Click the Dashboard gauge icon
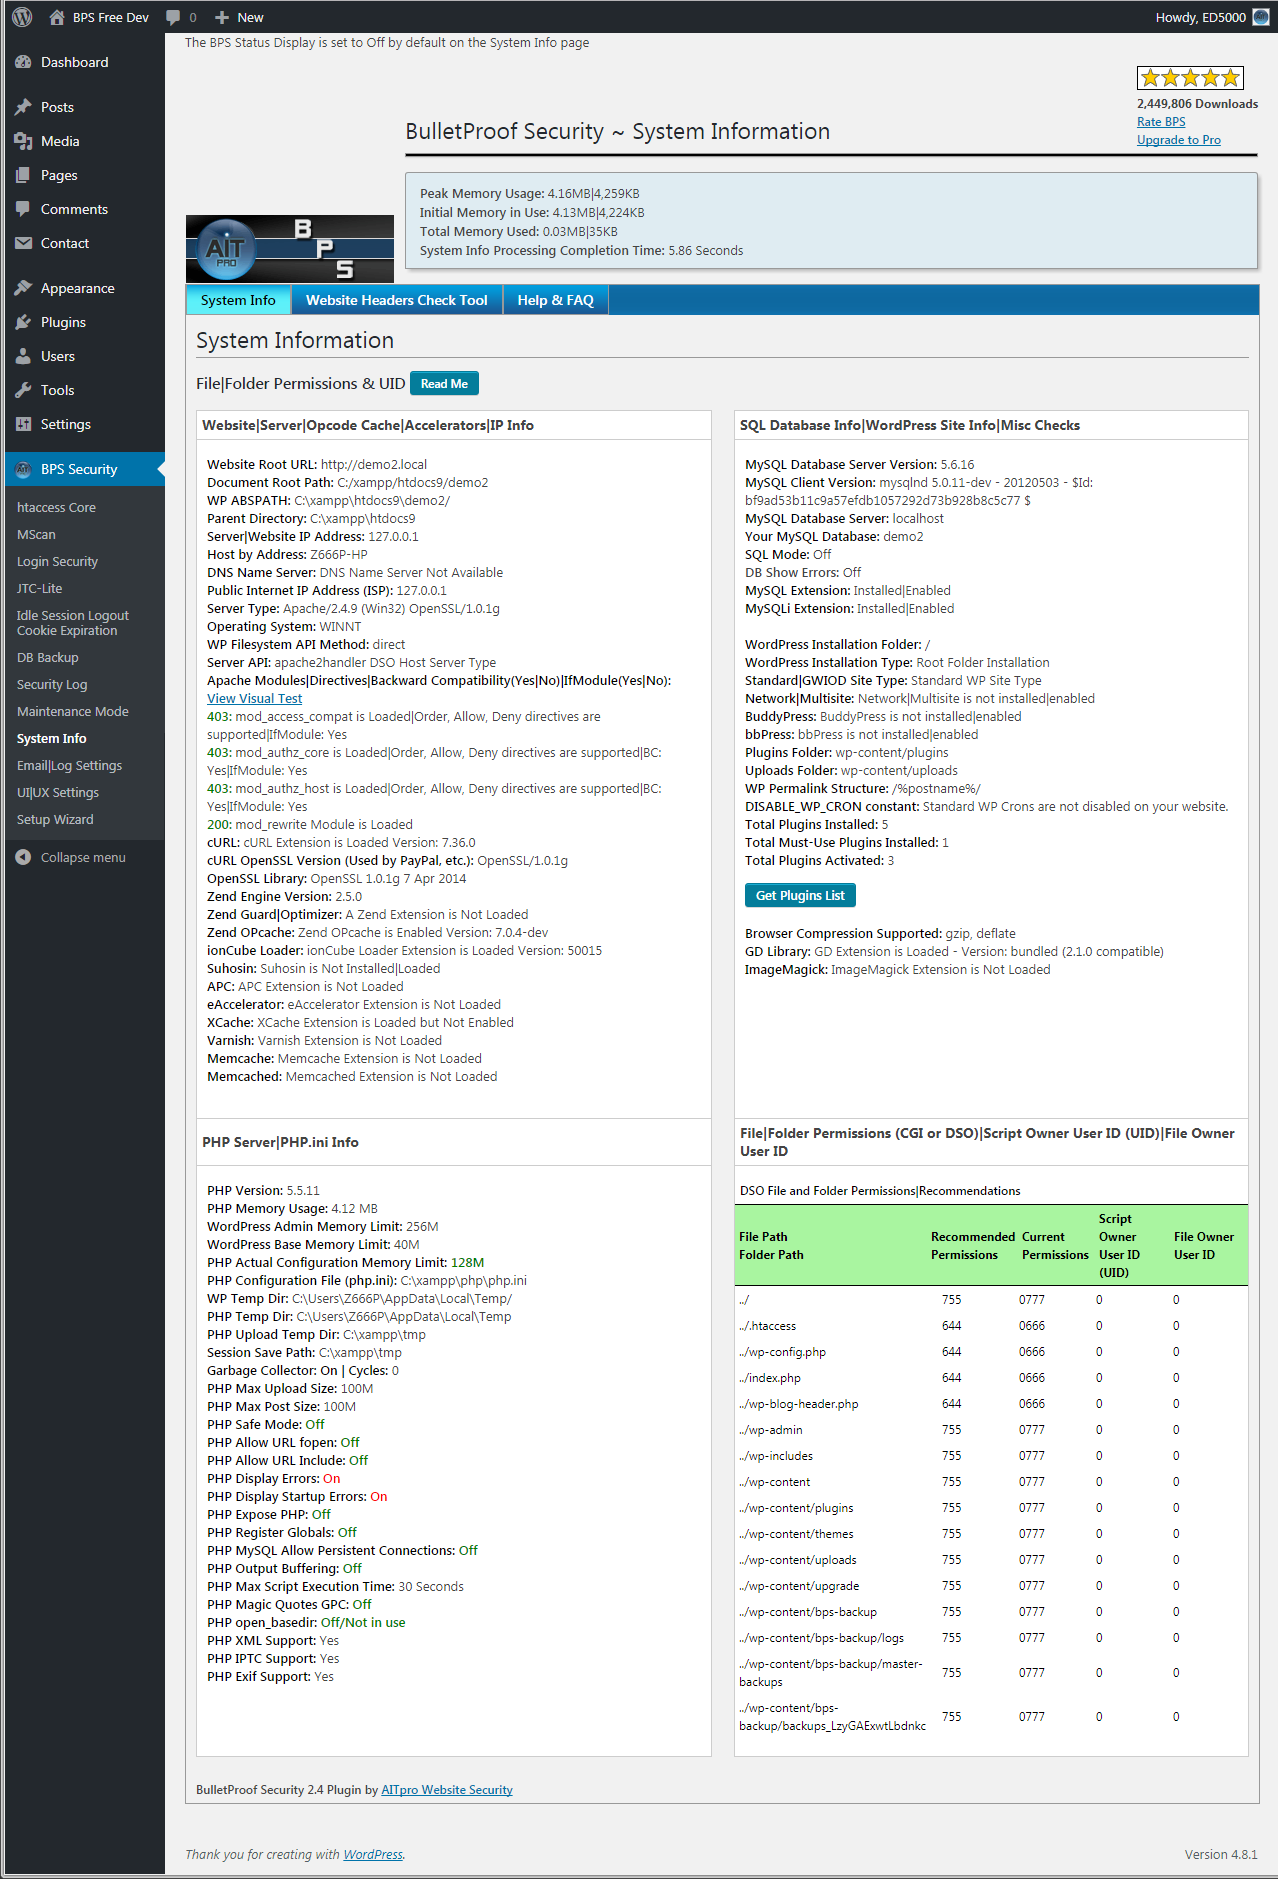Screen dimensions: 1278x1879 (x=23, y=62)
